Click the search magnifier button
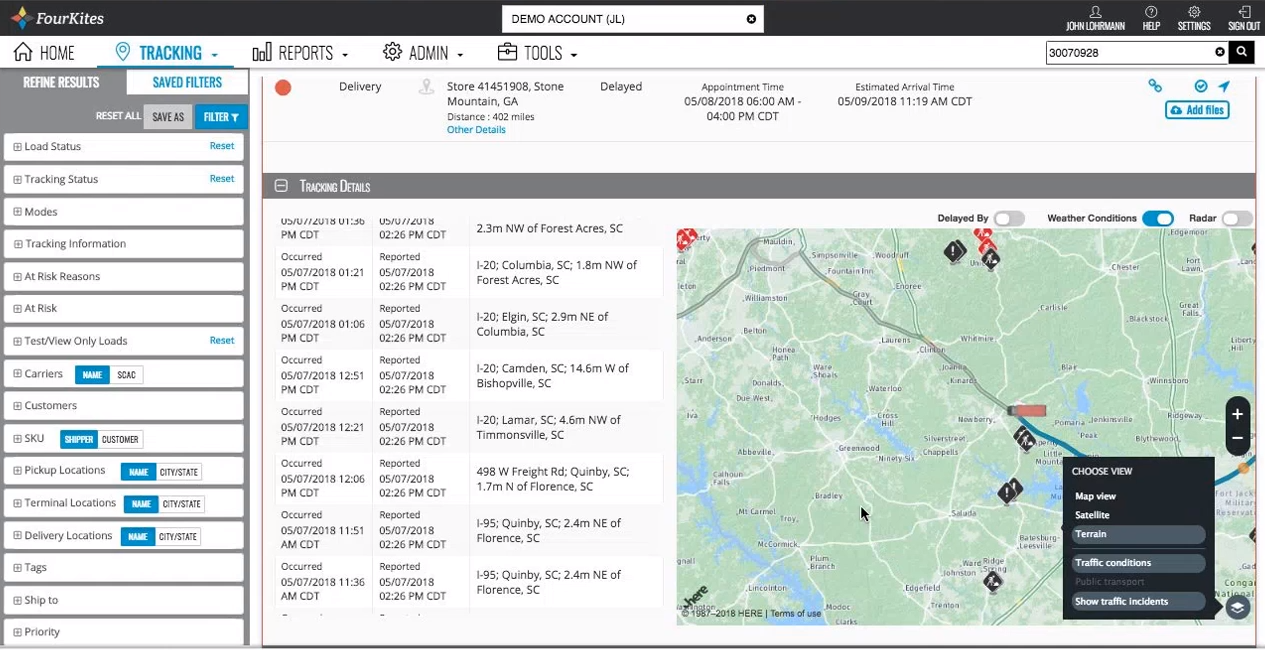Image resolution: width=1265 pixels, height=650 pixels. (1242, 52)
